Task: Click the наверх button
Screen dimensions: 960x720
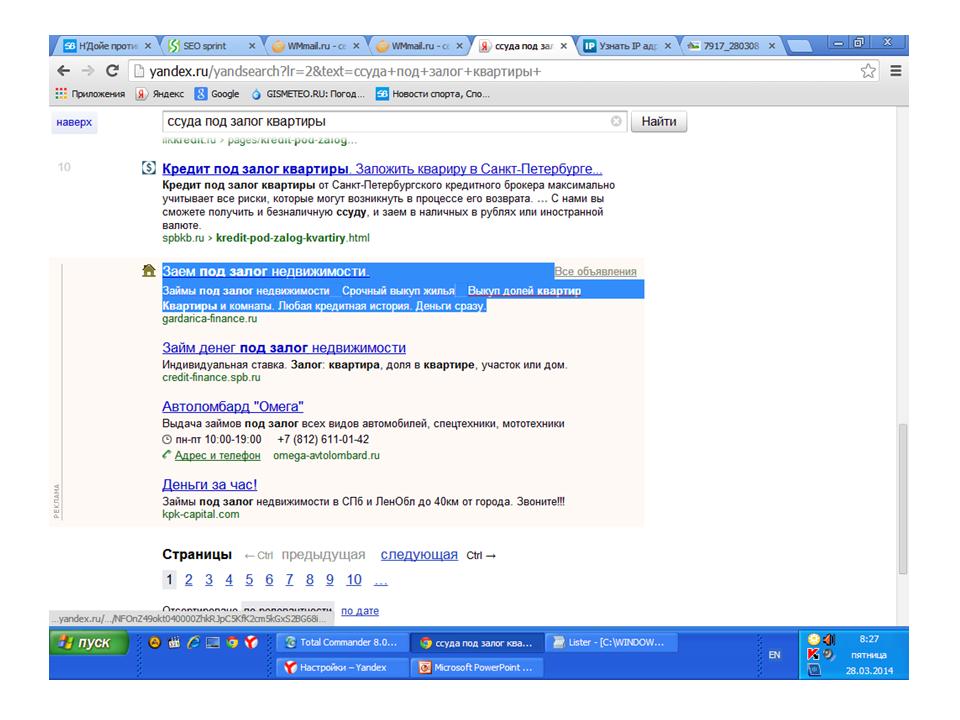Action: (74, 122)
